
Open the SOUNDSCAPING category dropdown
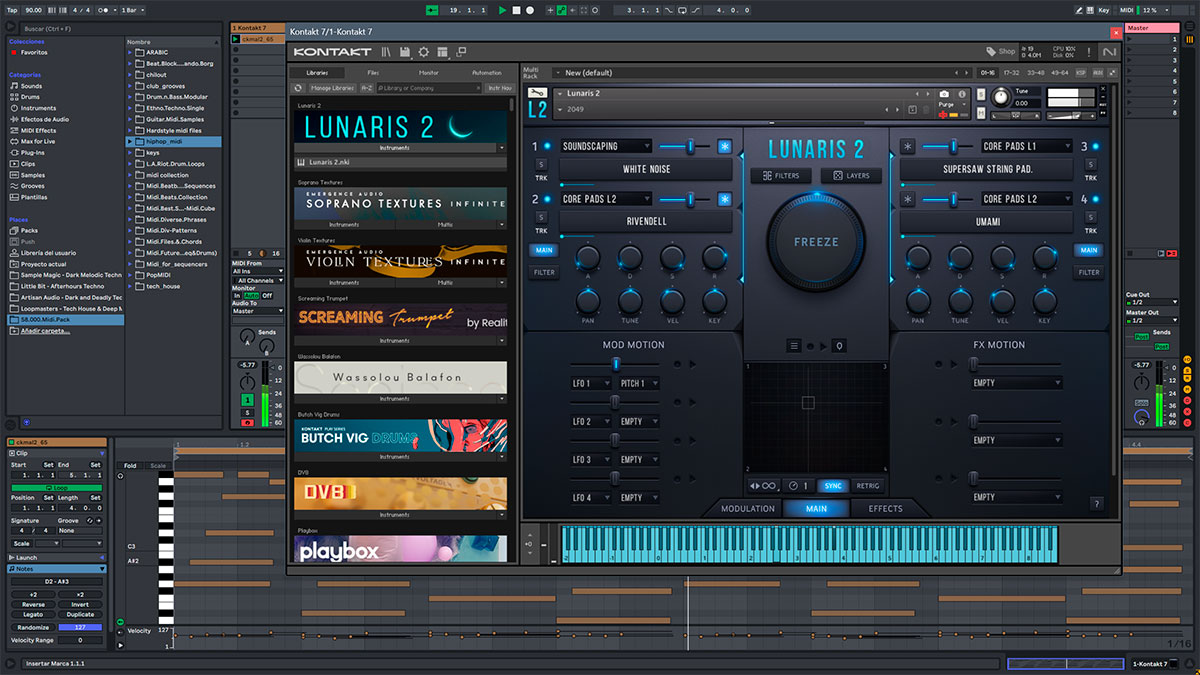tap(606, 146)
